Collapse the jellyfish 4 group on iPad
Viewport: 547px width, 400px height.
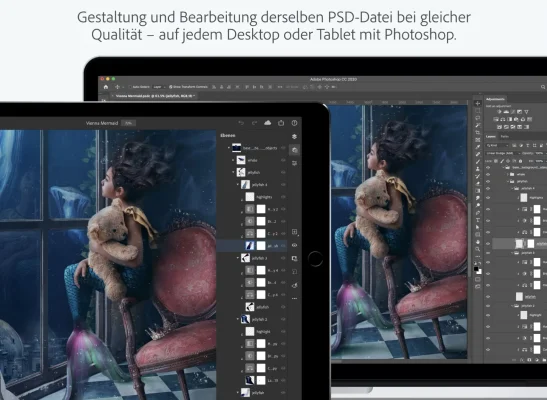(x=238, y=184)
